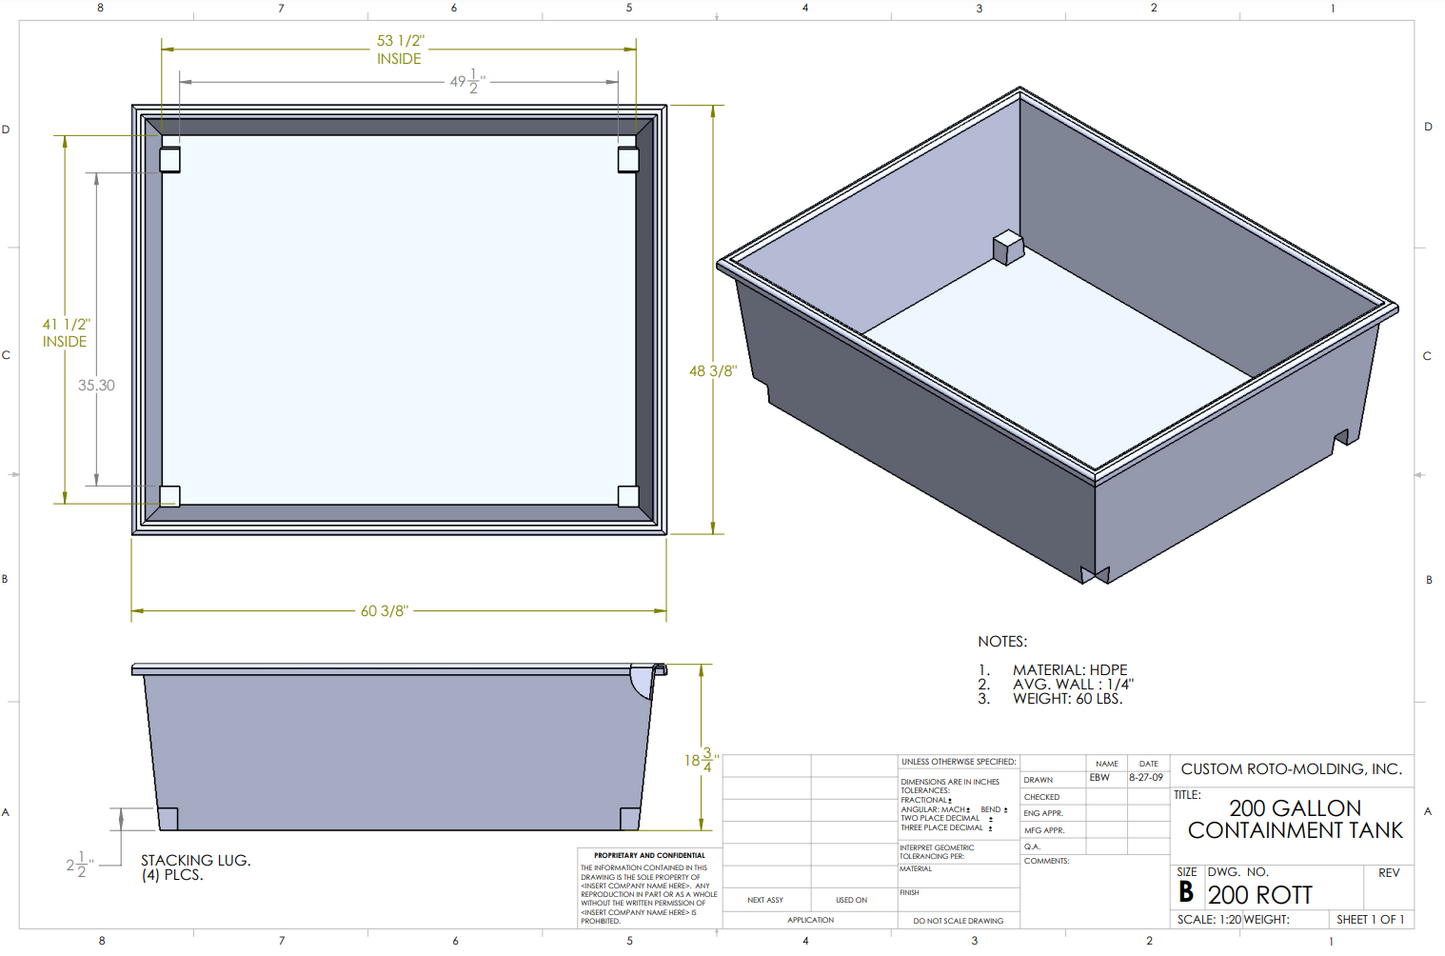
Task: Click the 200 GALLON CONTAINMENT TANK title
Action: [x=1295, y=819]
